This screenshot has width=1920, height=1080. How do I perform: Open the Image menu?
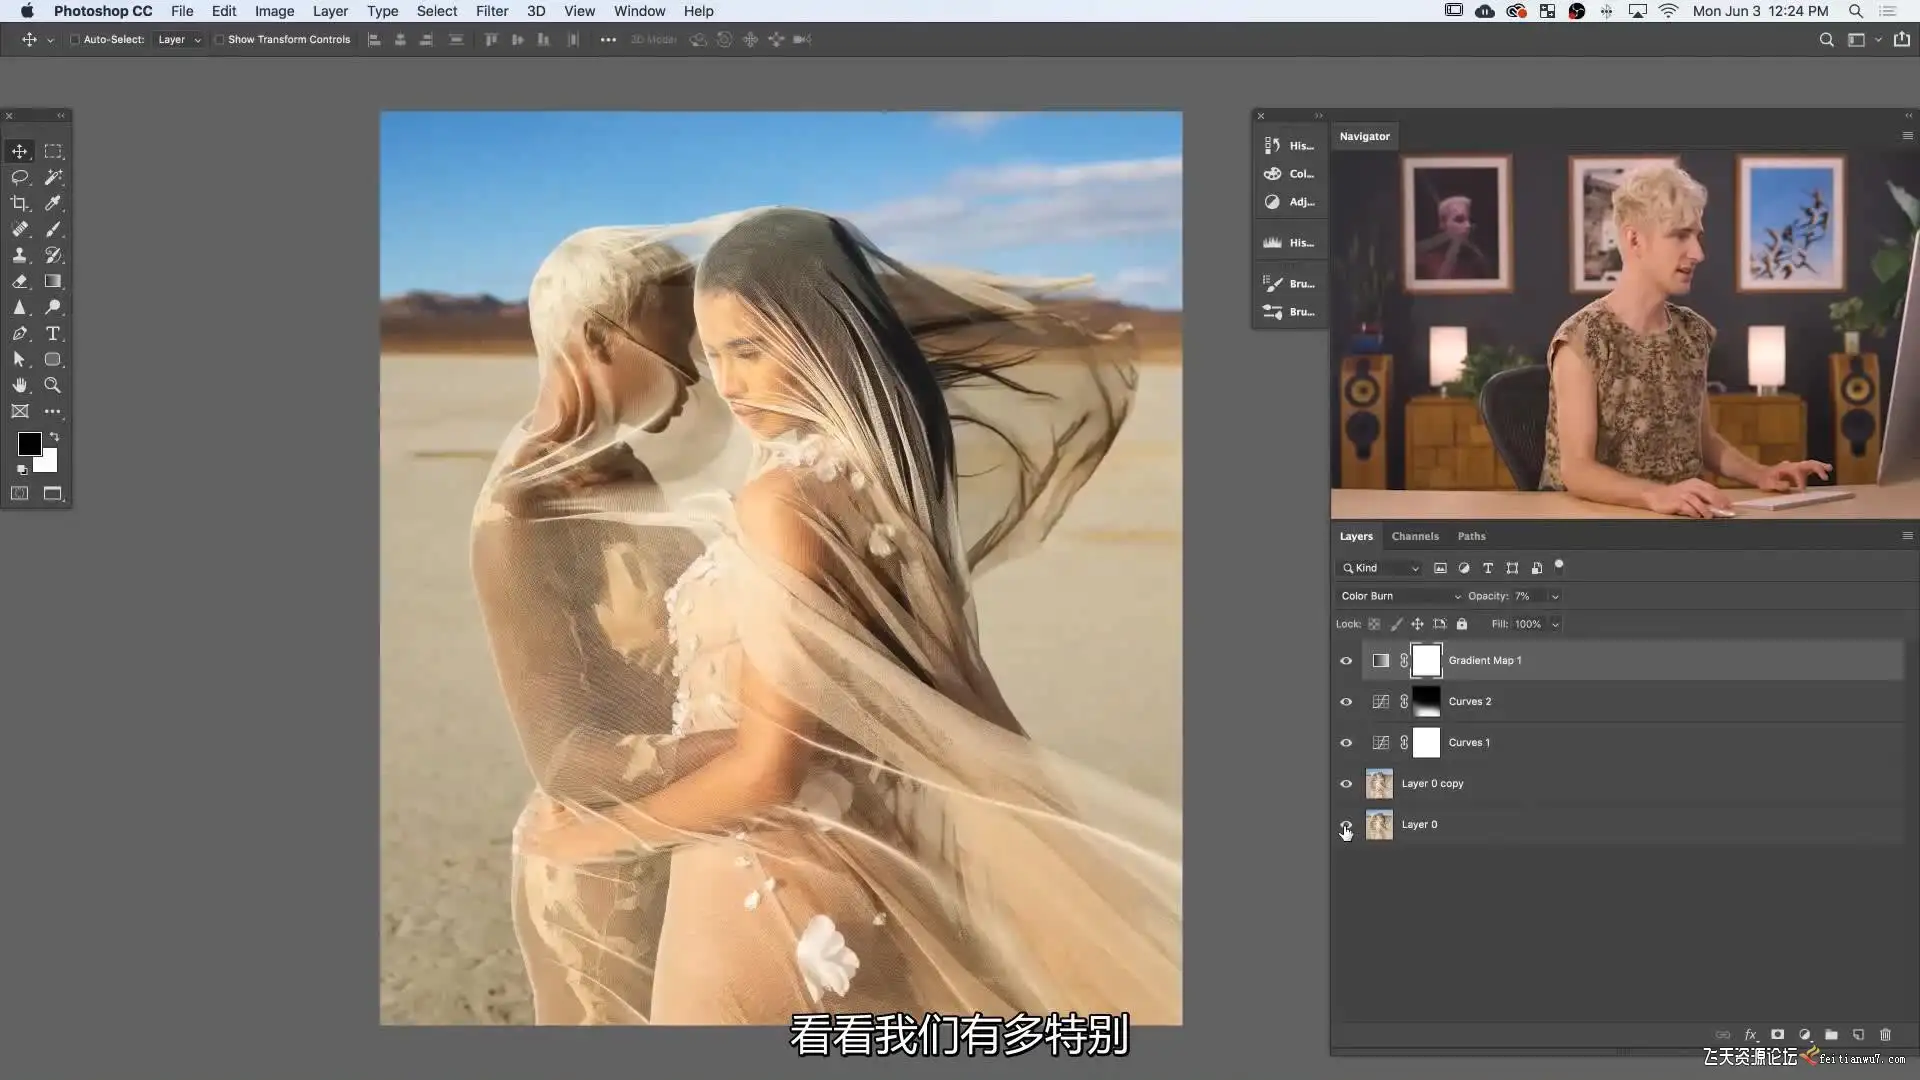(274, 11)
